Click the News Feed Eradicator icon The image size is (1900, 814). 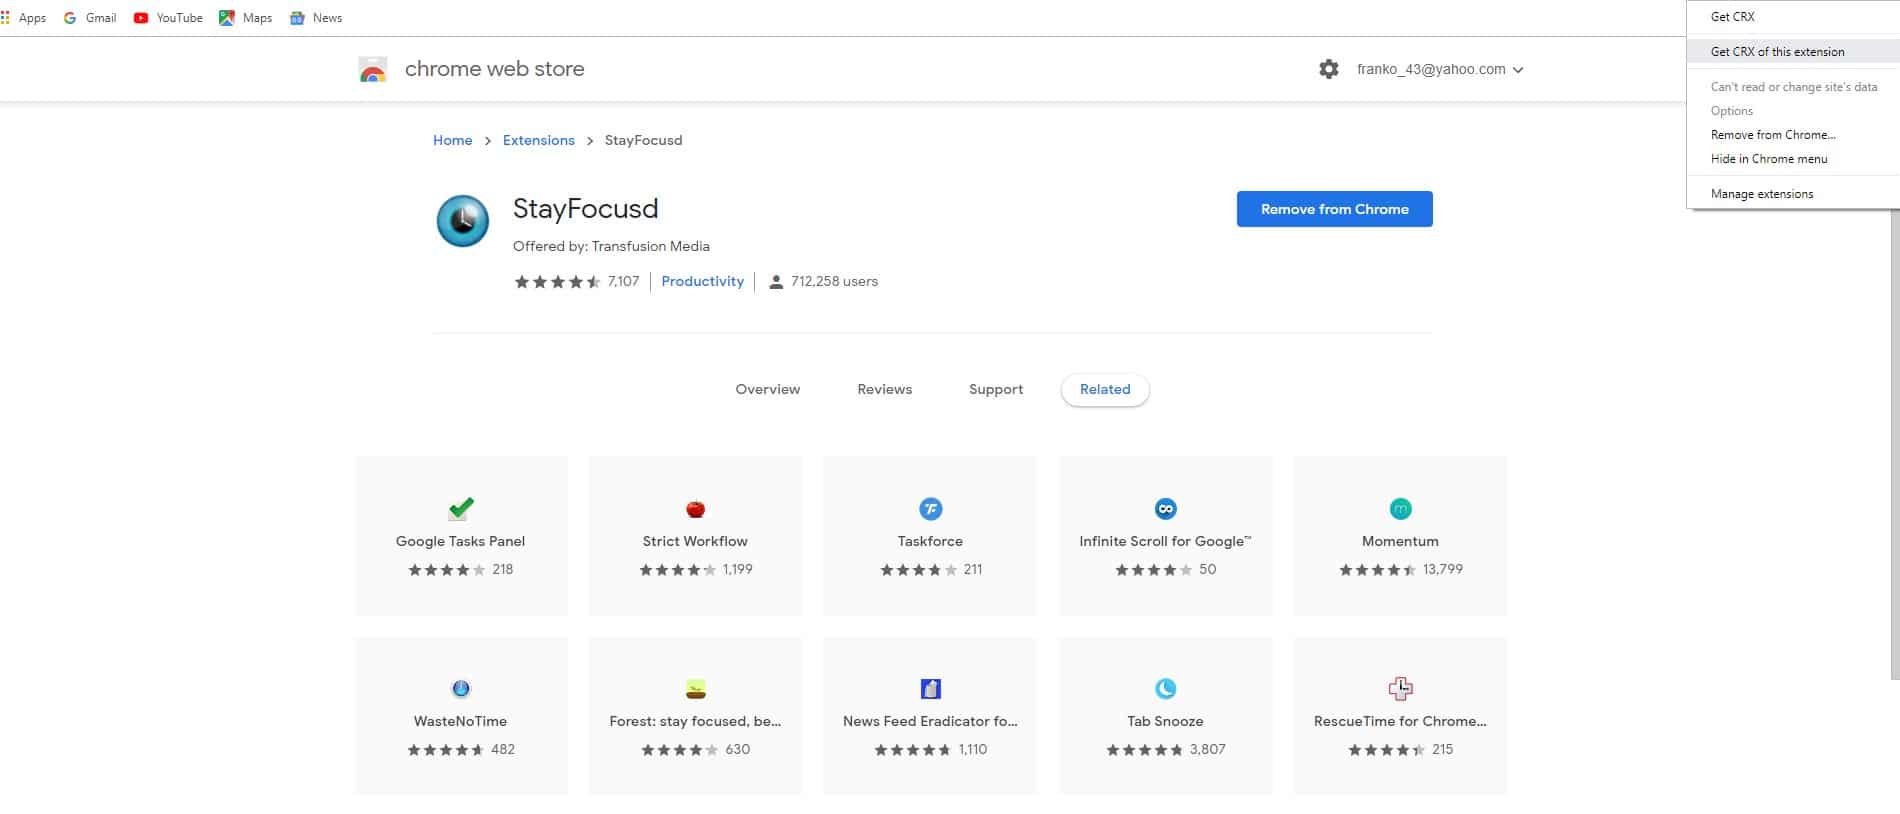click(931, 688)
